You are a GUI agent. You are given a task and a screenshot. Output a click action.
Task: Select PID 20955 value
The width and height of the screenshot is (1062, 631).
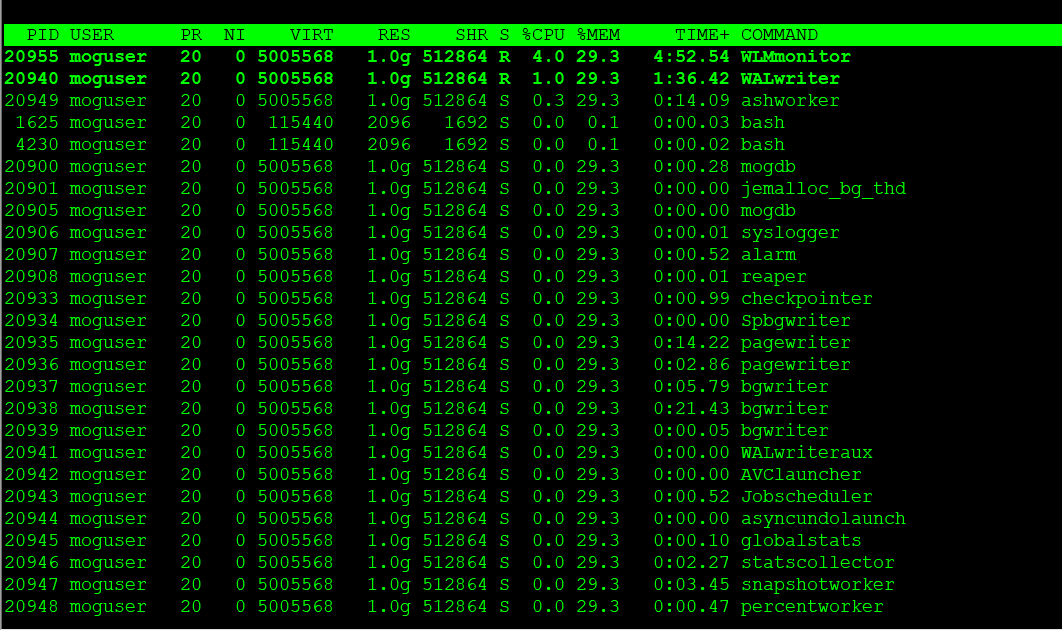32,57
